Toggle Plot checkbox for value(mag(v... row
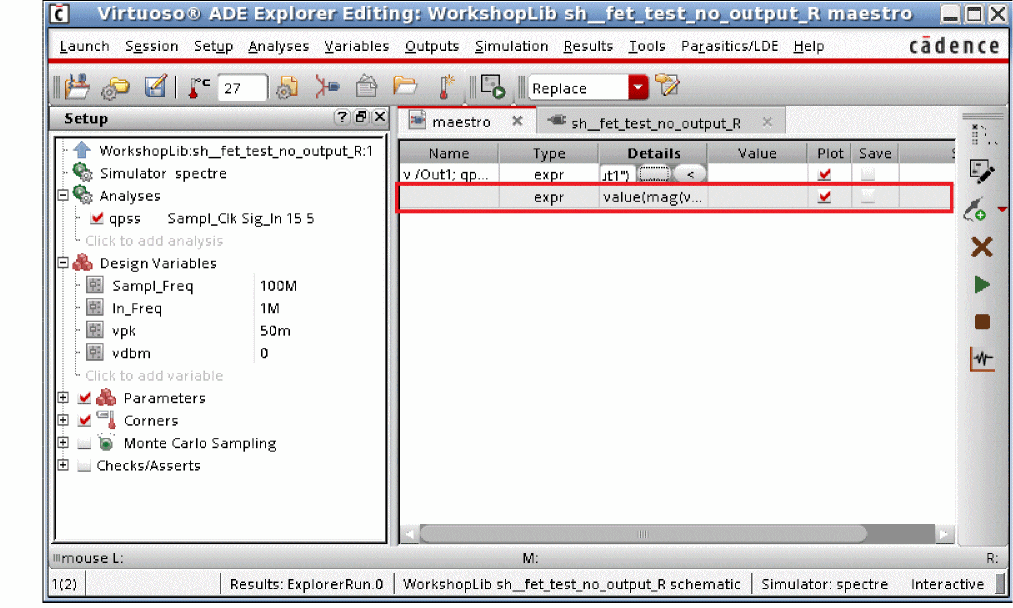The image size is (1013, 608). (x=824, y=197)
